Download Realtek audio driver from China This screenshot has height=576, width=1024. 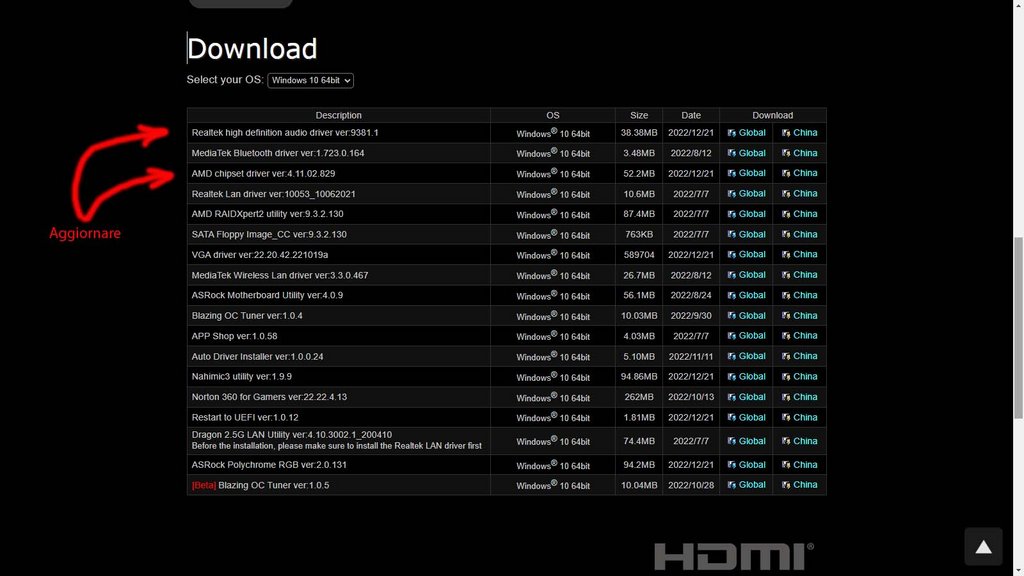(x=799, y=133)
